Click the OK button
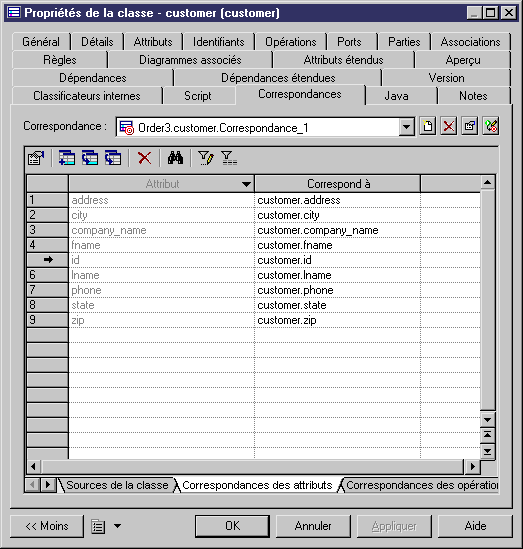This screenshot has height=549, width=523. tap(232, 526)
